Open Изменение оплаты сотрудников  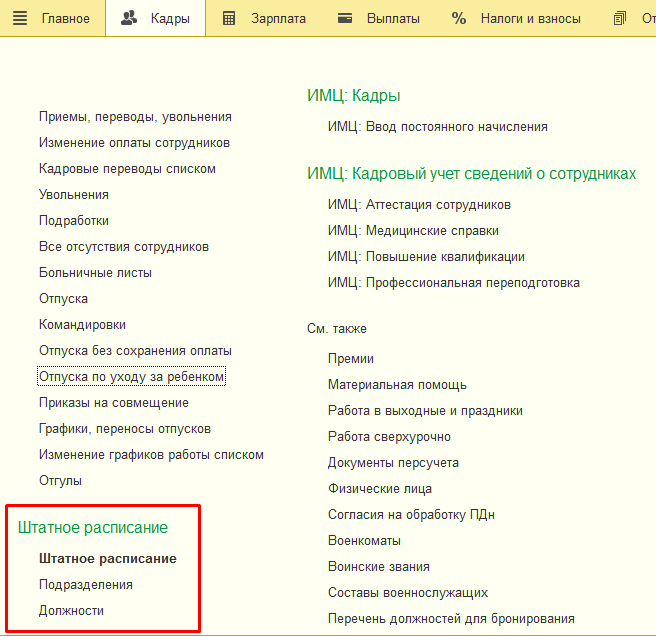(x=134, y=143)
